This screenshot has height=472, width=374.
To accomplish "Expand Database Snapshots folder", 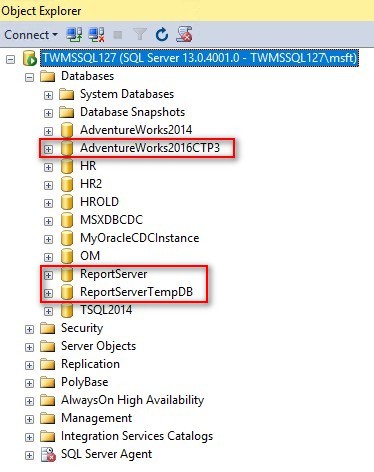I will click(x=48, y=113).
